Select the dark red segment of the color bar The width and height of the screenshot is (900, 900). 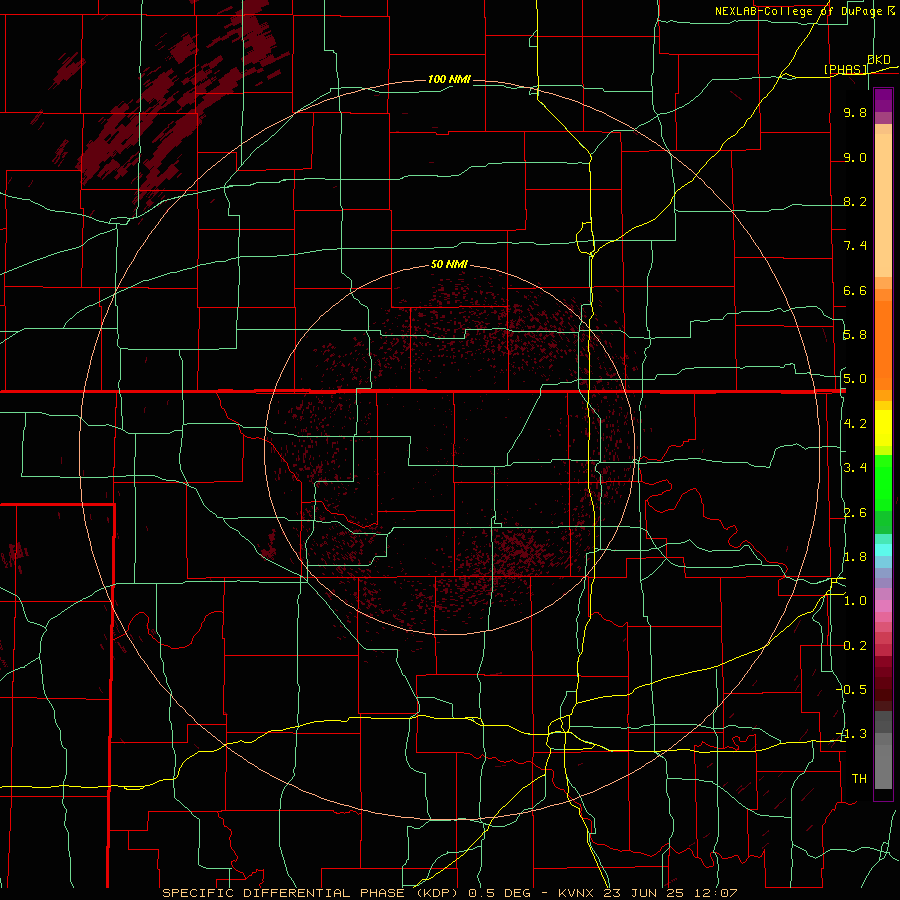(883, 677)
